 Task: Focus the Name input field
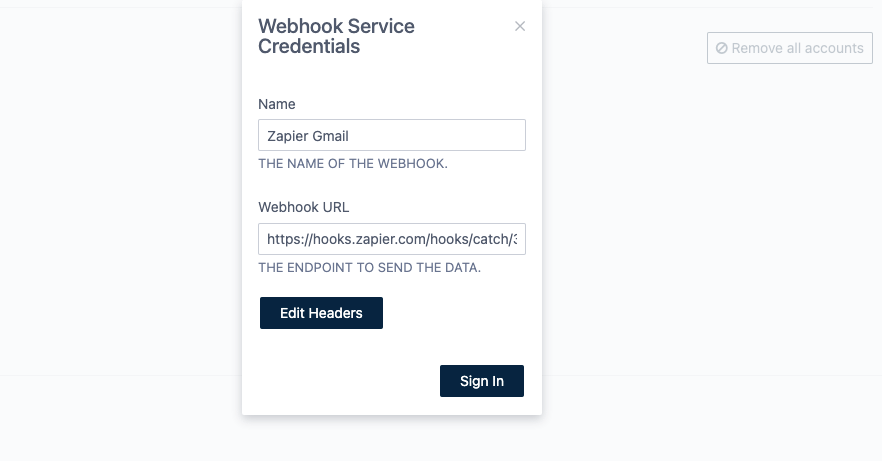(x=391, y=136)
